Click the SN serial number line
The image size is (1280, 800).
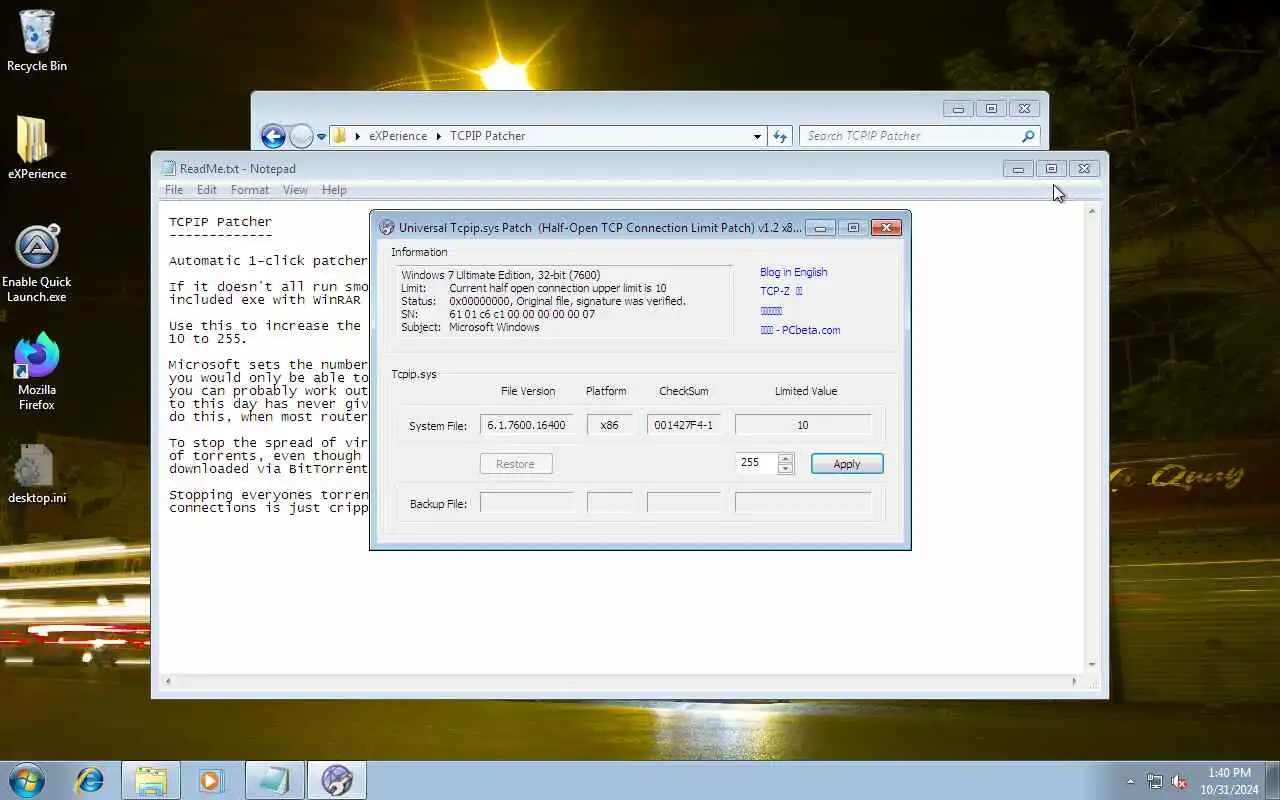[498, 314]
